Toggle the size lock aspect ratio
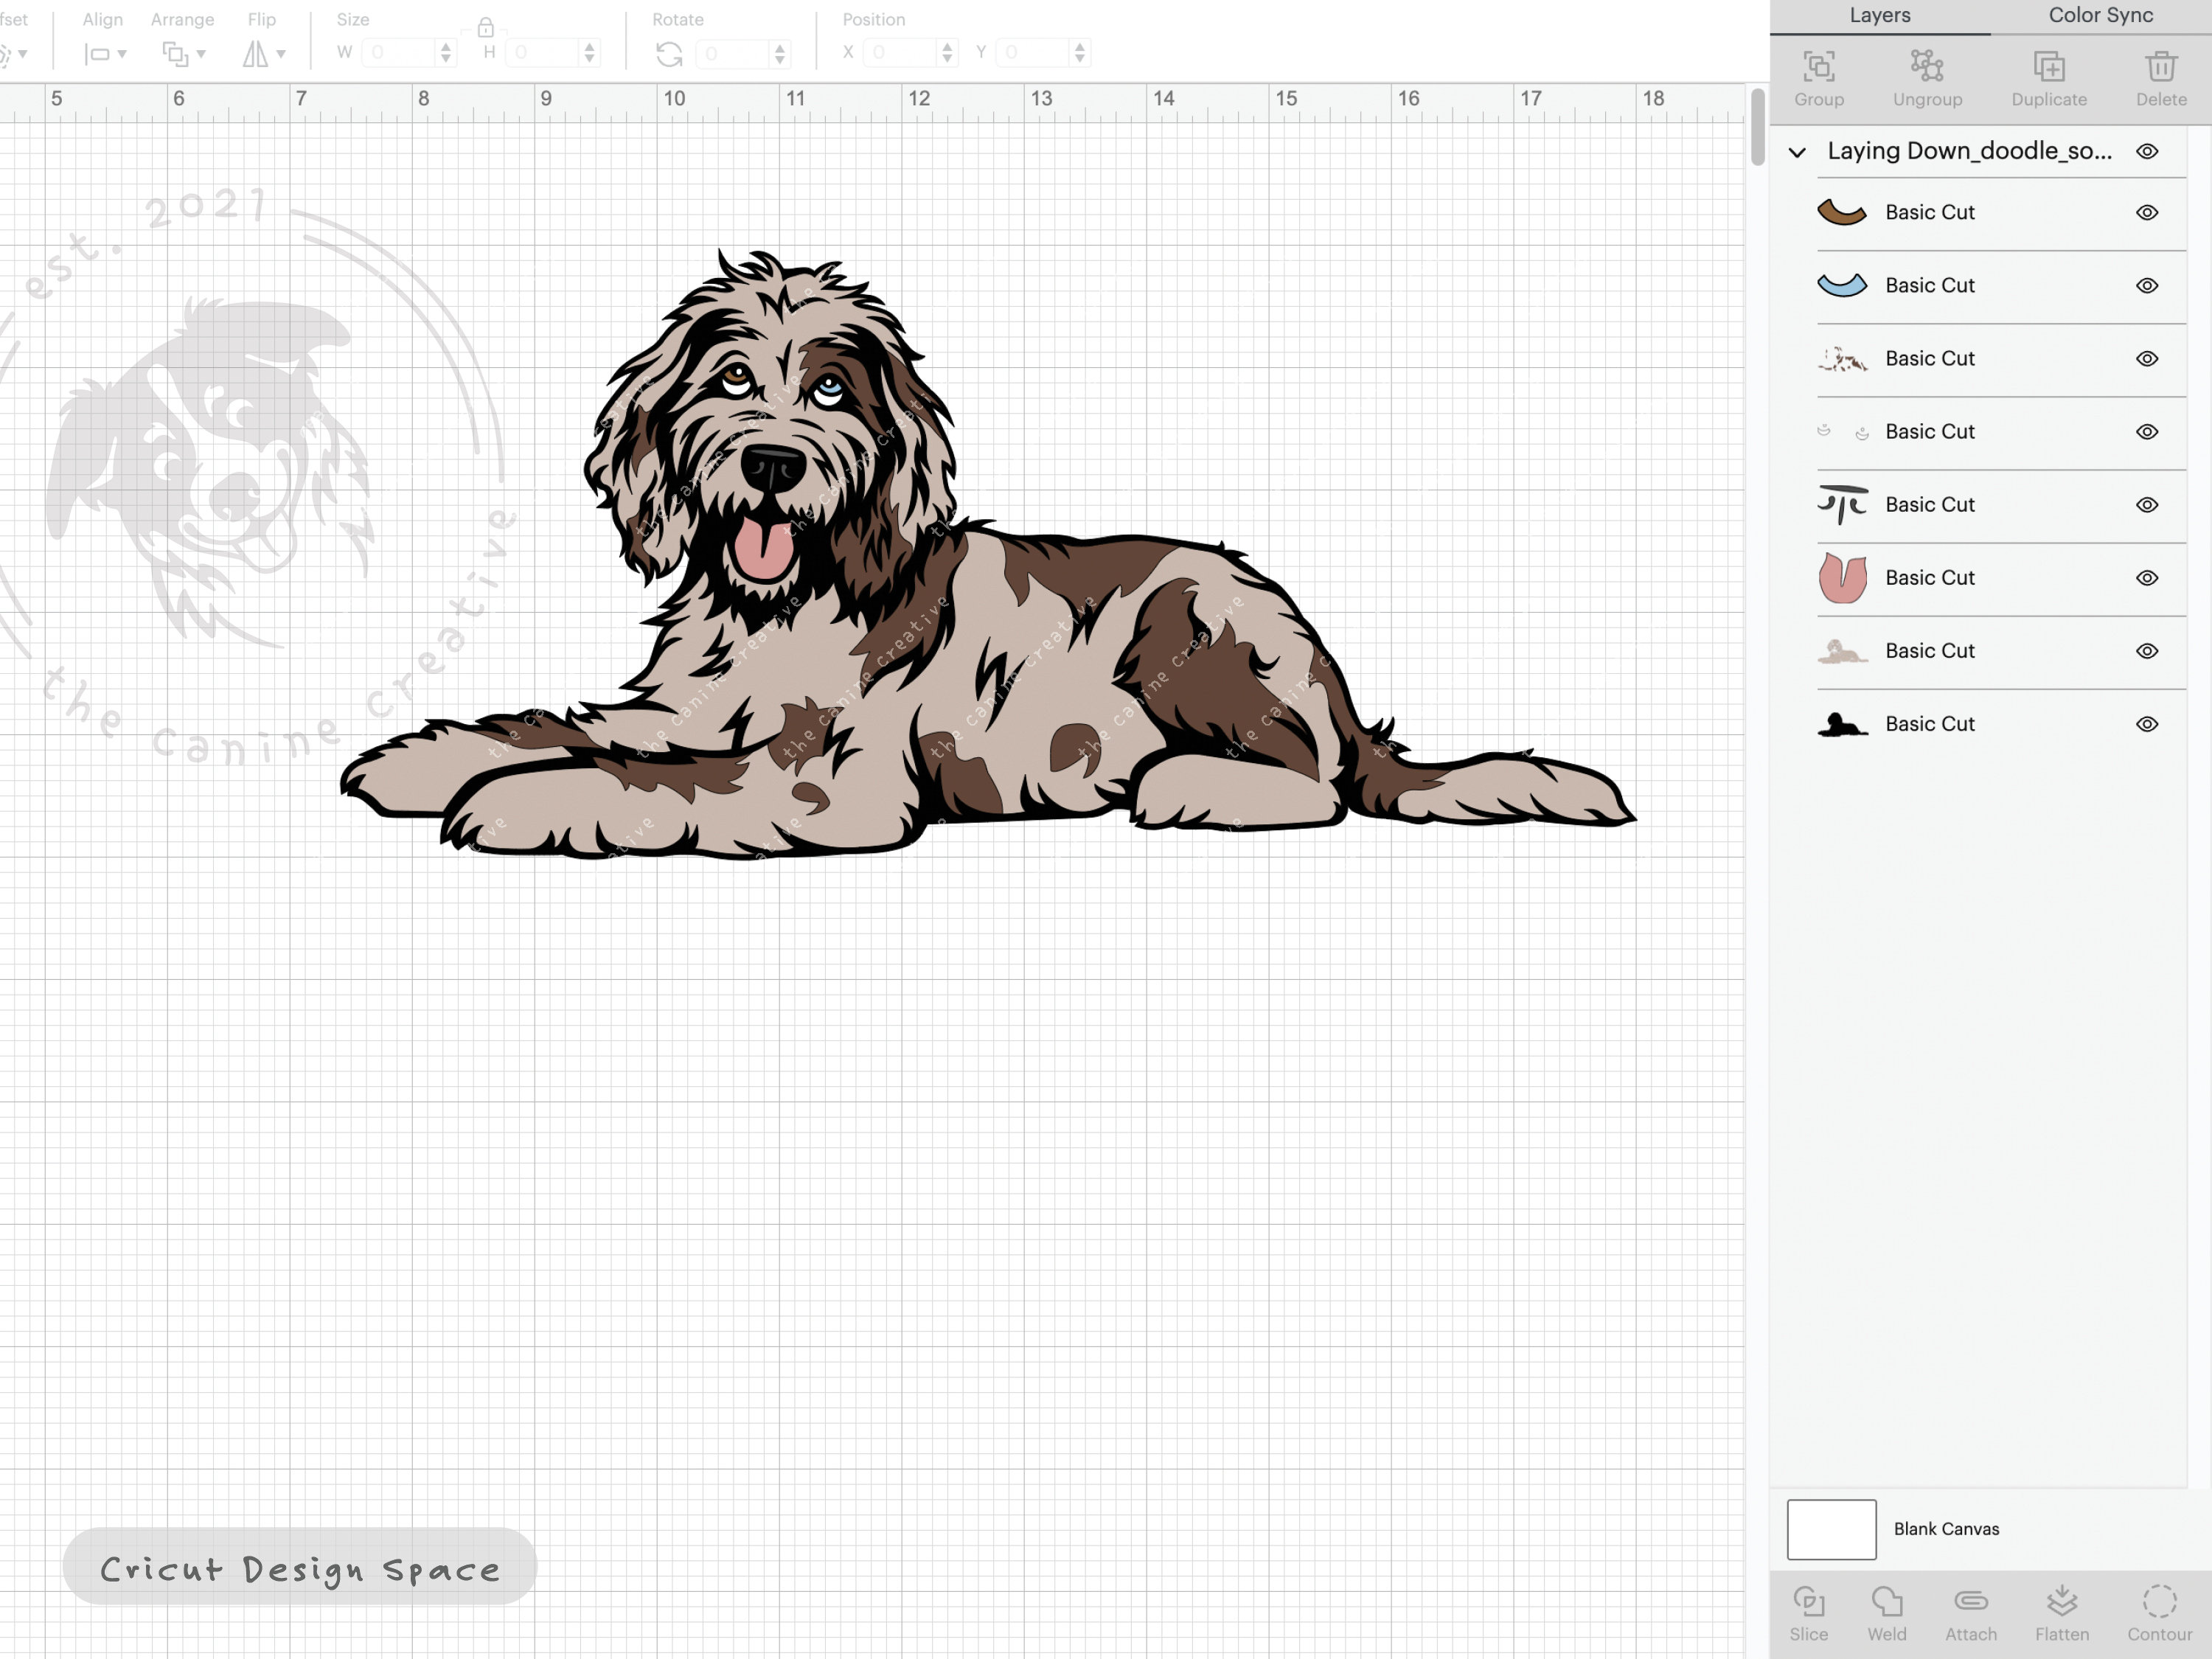The height and width of the screenshot is (1659, 2212). tap(487, 29)
